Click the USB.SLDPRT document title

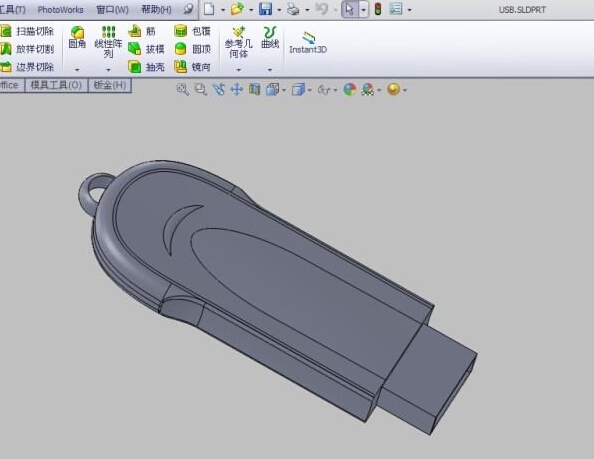click(522, 10)
